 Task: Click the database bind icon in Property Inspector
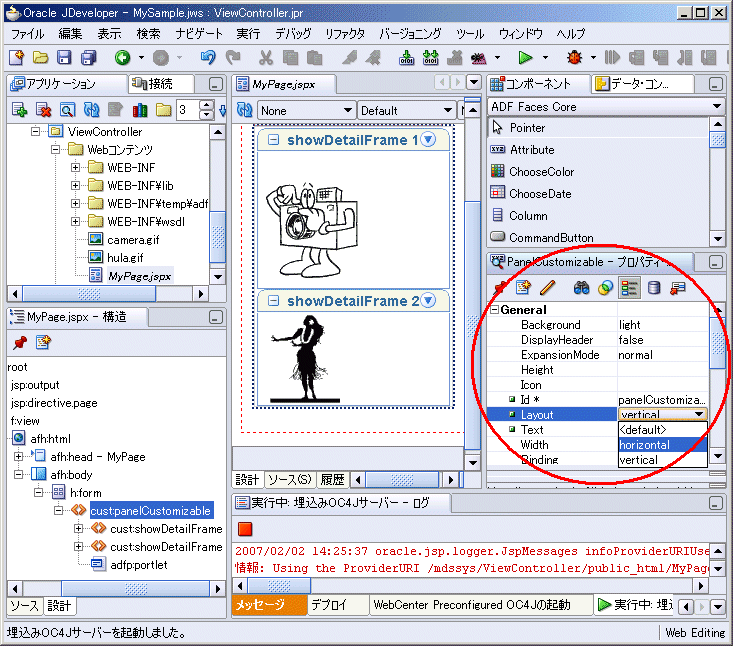(654, 287)
